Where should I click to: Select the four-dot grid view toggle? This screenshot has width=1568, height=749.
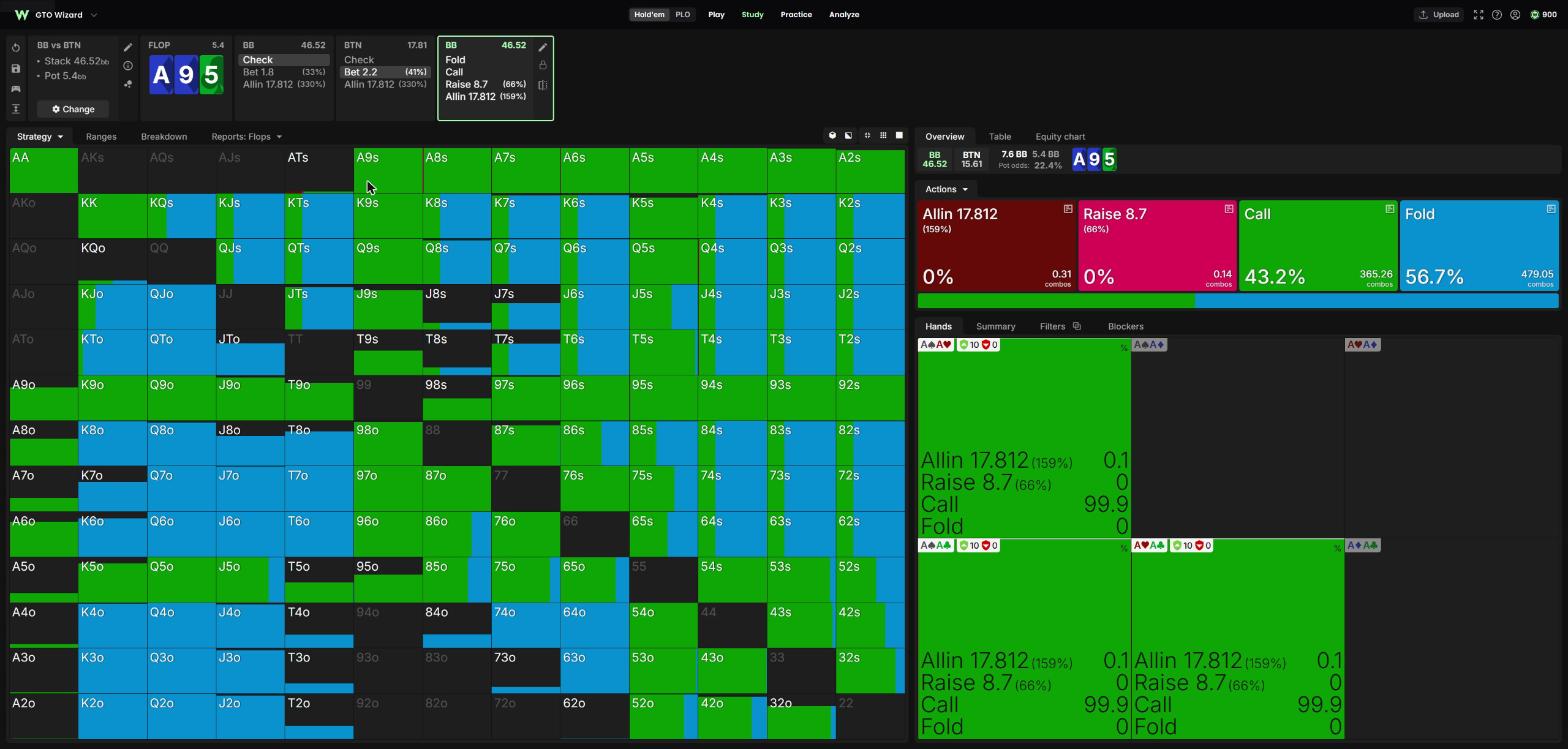pyautogui.click(x=867, y=136)
